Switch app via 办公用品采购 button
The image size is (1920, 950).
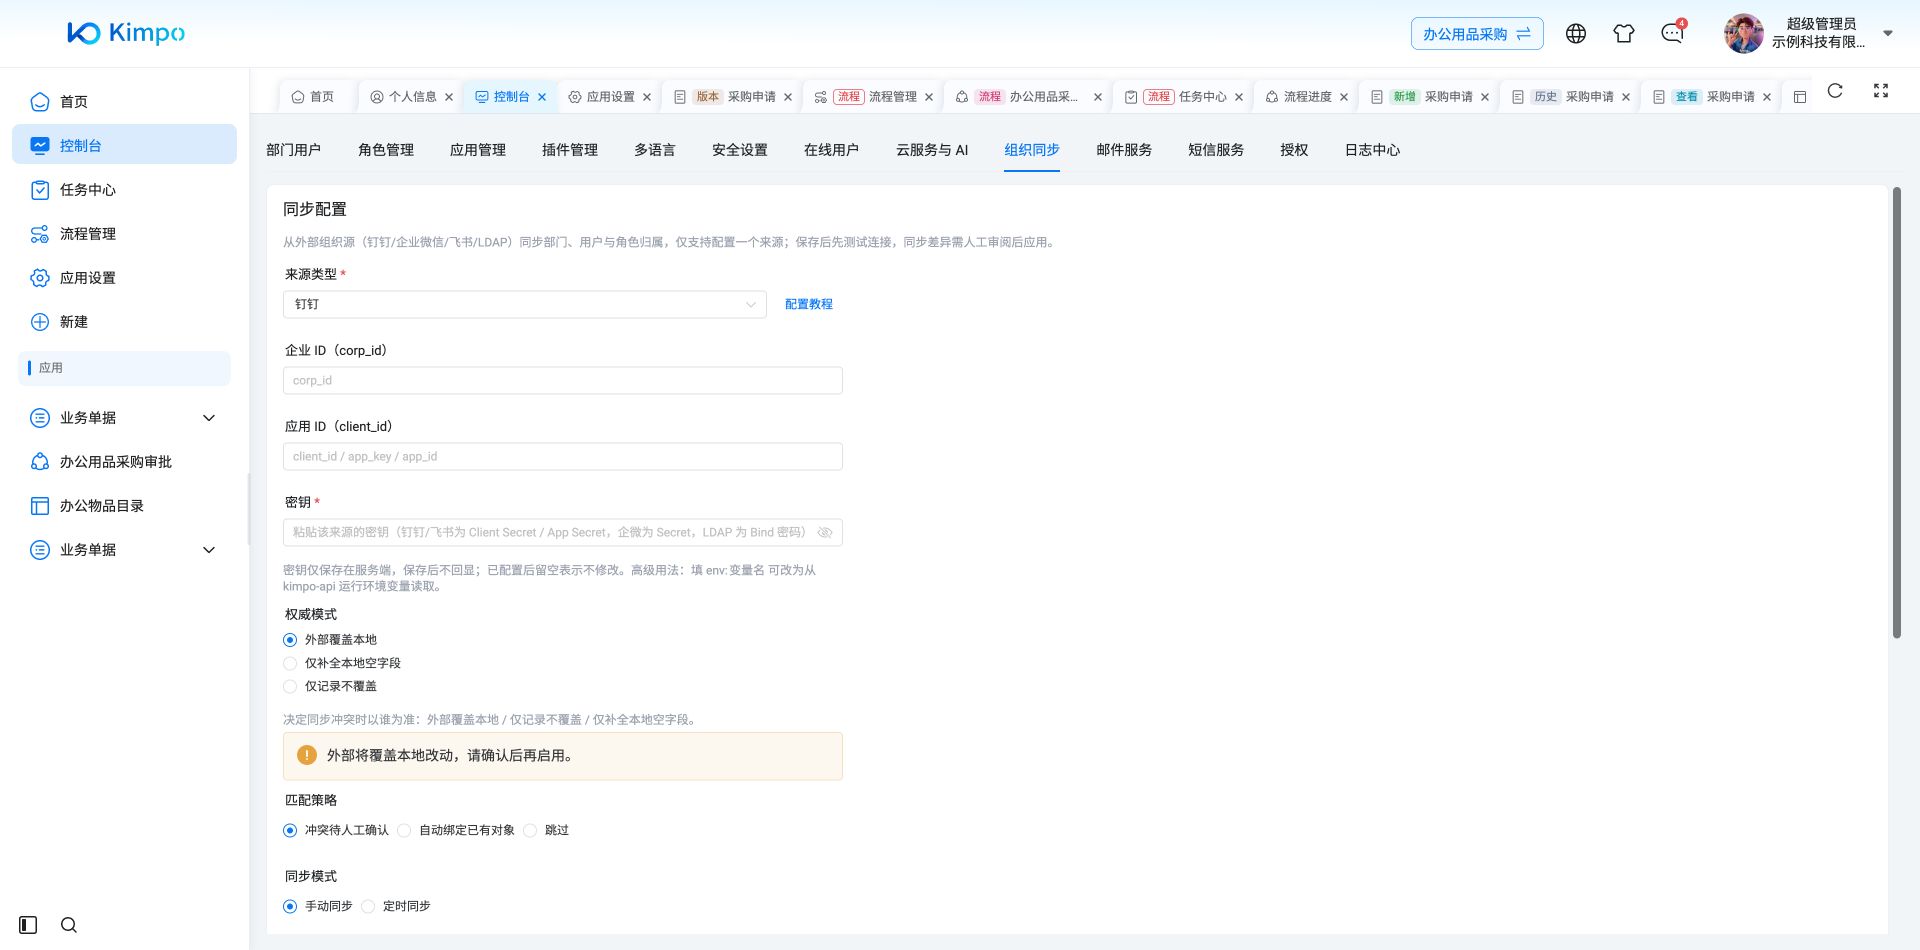(x=1477, y=34)
